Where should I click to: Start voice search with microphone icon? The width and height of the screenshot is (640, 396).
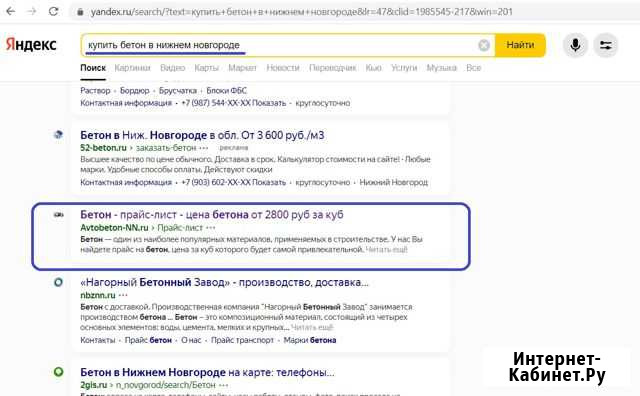tap(575, 45)
